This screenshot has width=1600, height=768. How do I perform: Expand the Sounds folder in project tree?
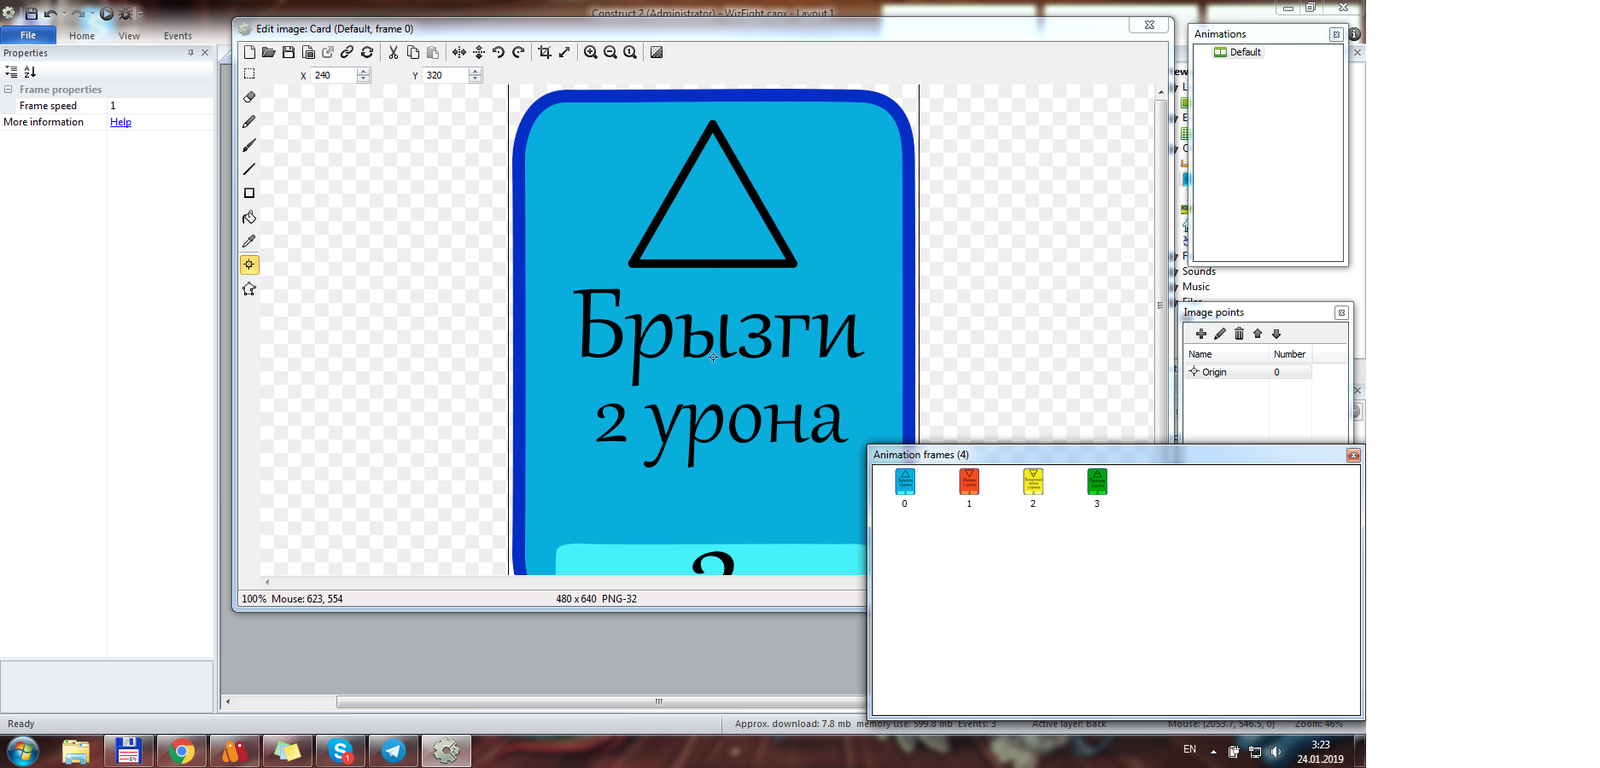tap(1176, 272)
